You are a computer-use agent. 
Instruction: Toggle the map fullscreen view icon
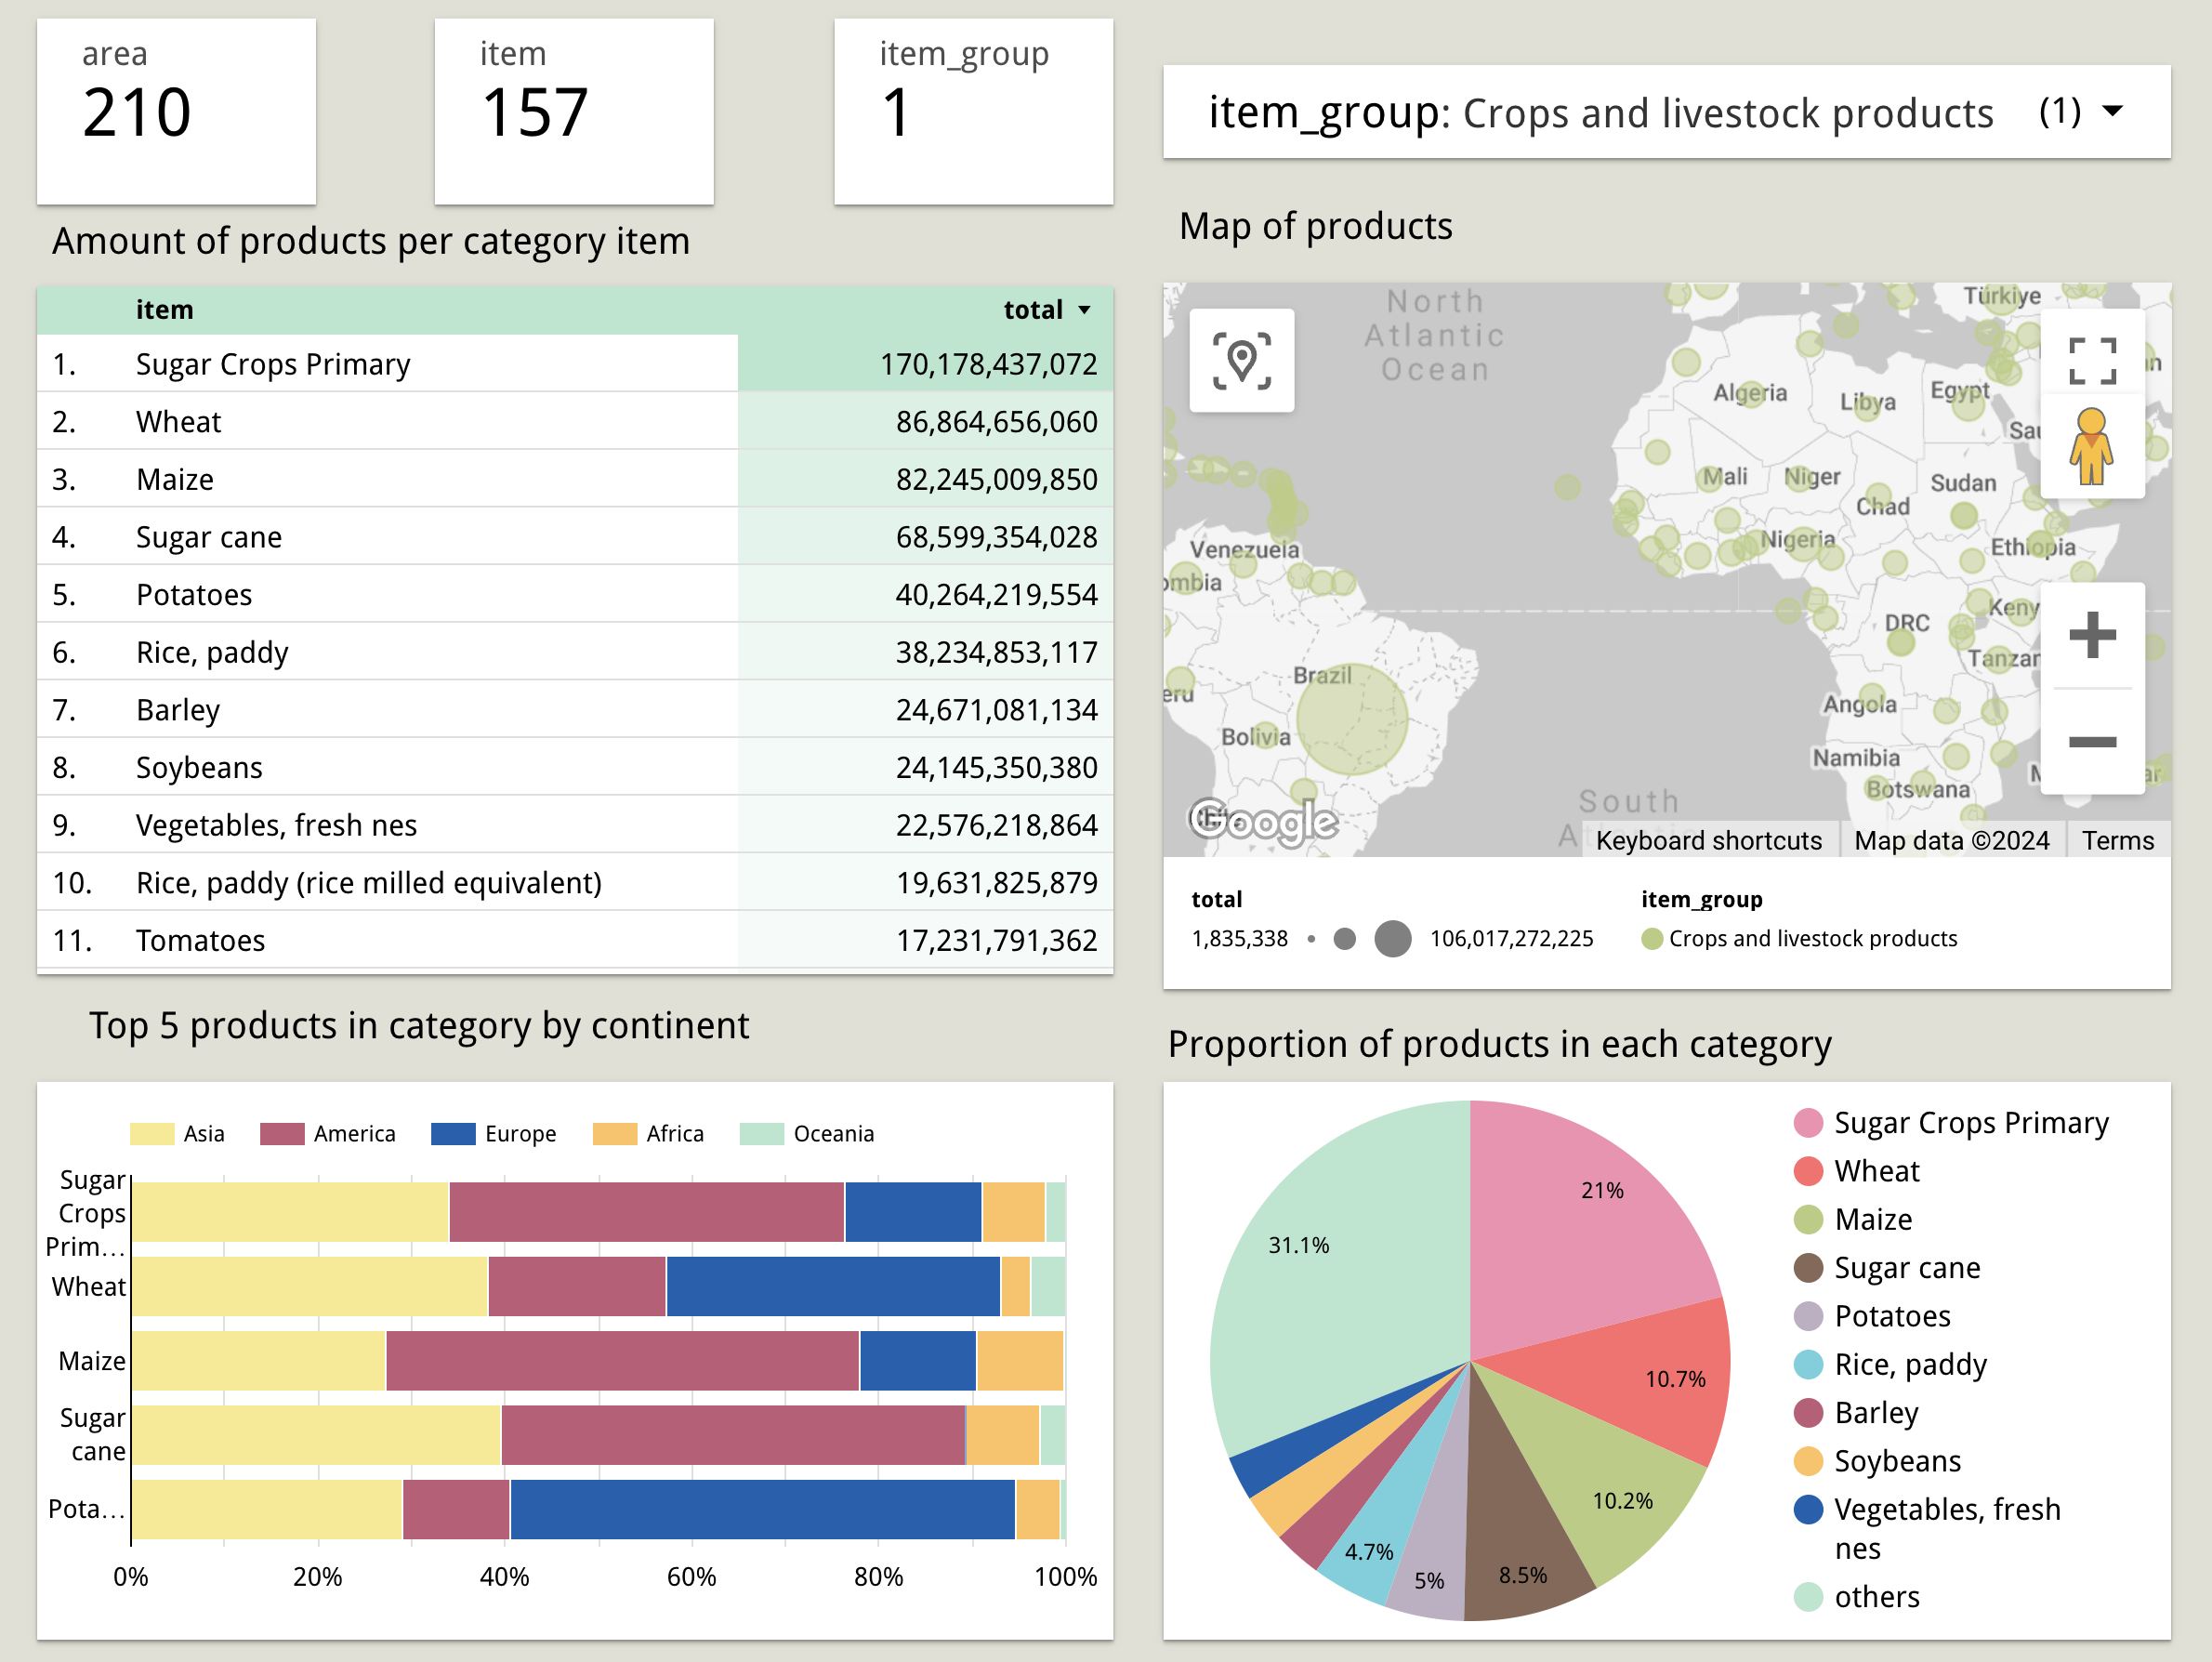click(x=2092, y=360)
